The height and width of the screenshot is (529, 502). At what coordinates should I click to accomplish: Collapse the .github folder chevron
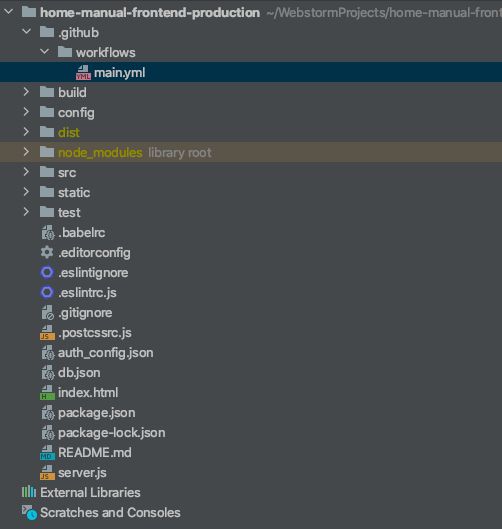point(26,32)
